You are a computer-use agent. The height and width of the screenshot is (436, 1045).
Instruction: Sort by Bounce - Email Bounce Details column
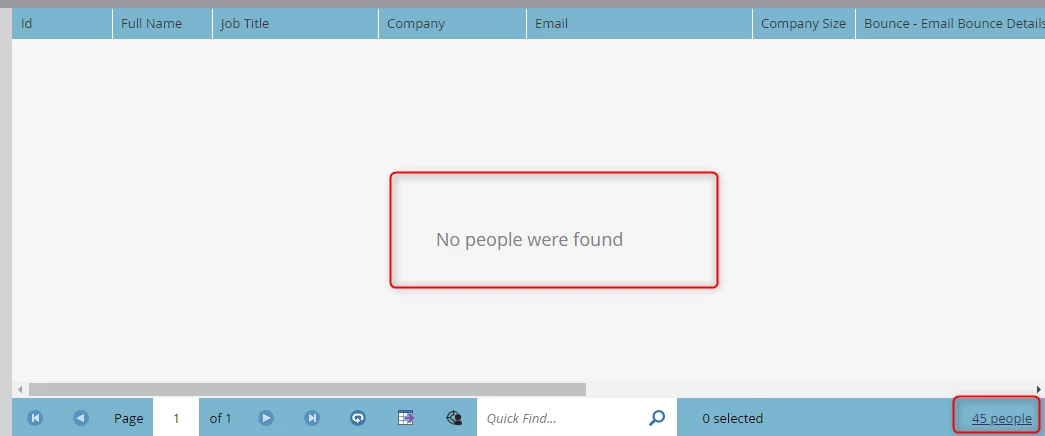[x=950, y=23]
